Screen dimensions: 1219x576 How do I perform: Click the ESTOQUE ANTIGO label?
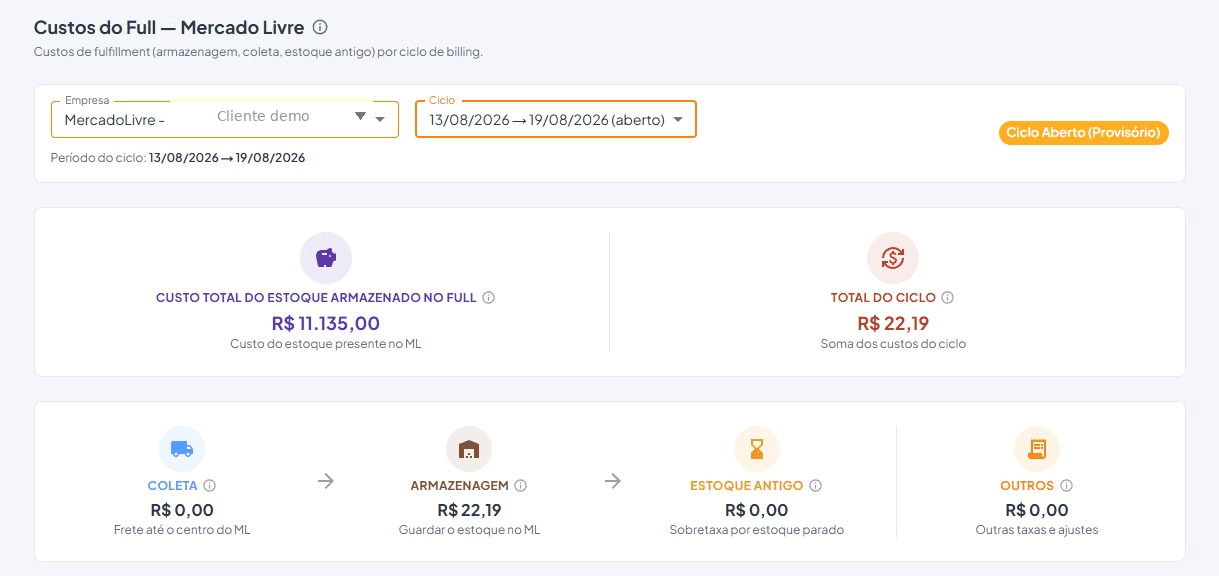pos(747,486)
